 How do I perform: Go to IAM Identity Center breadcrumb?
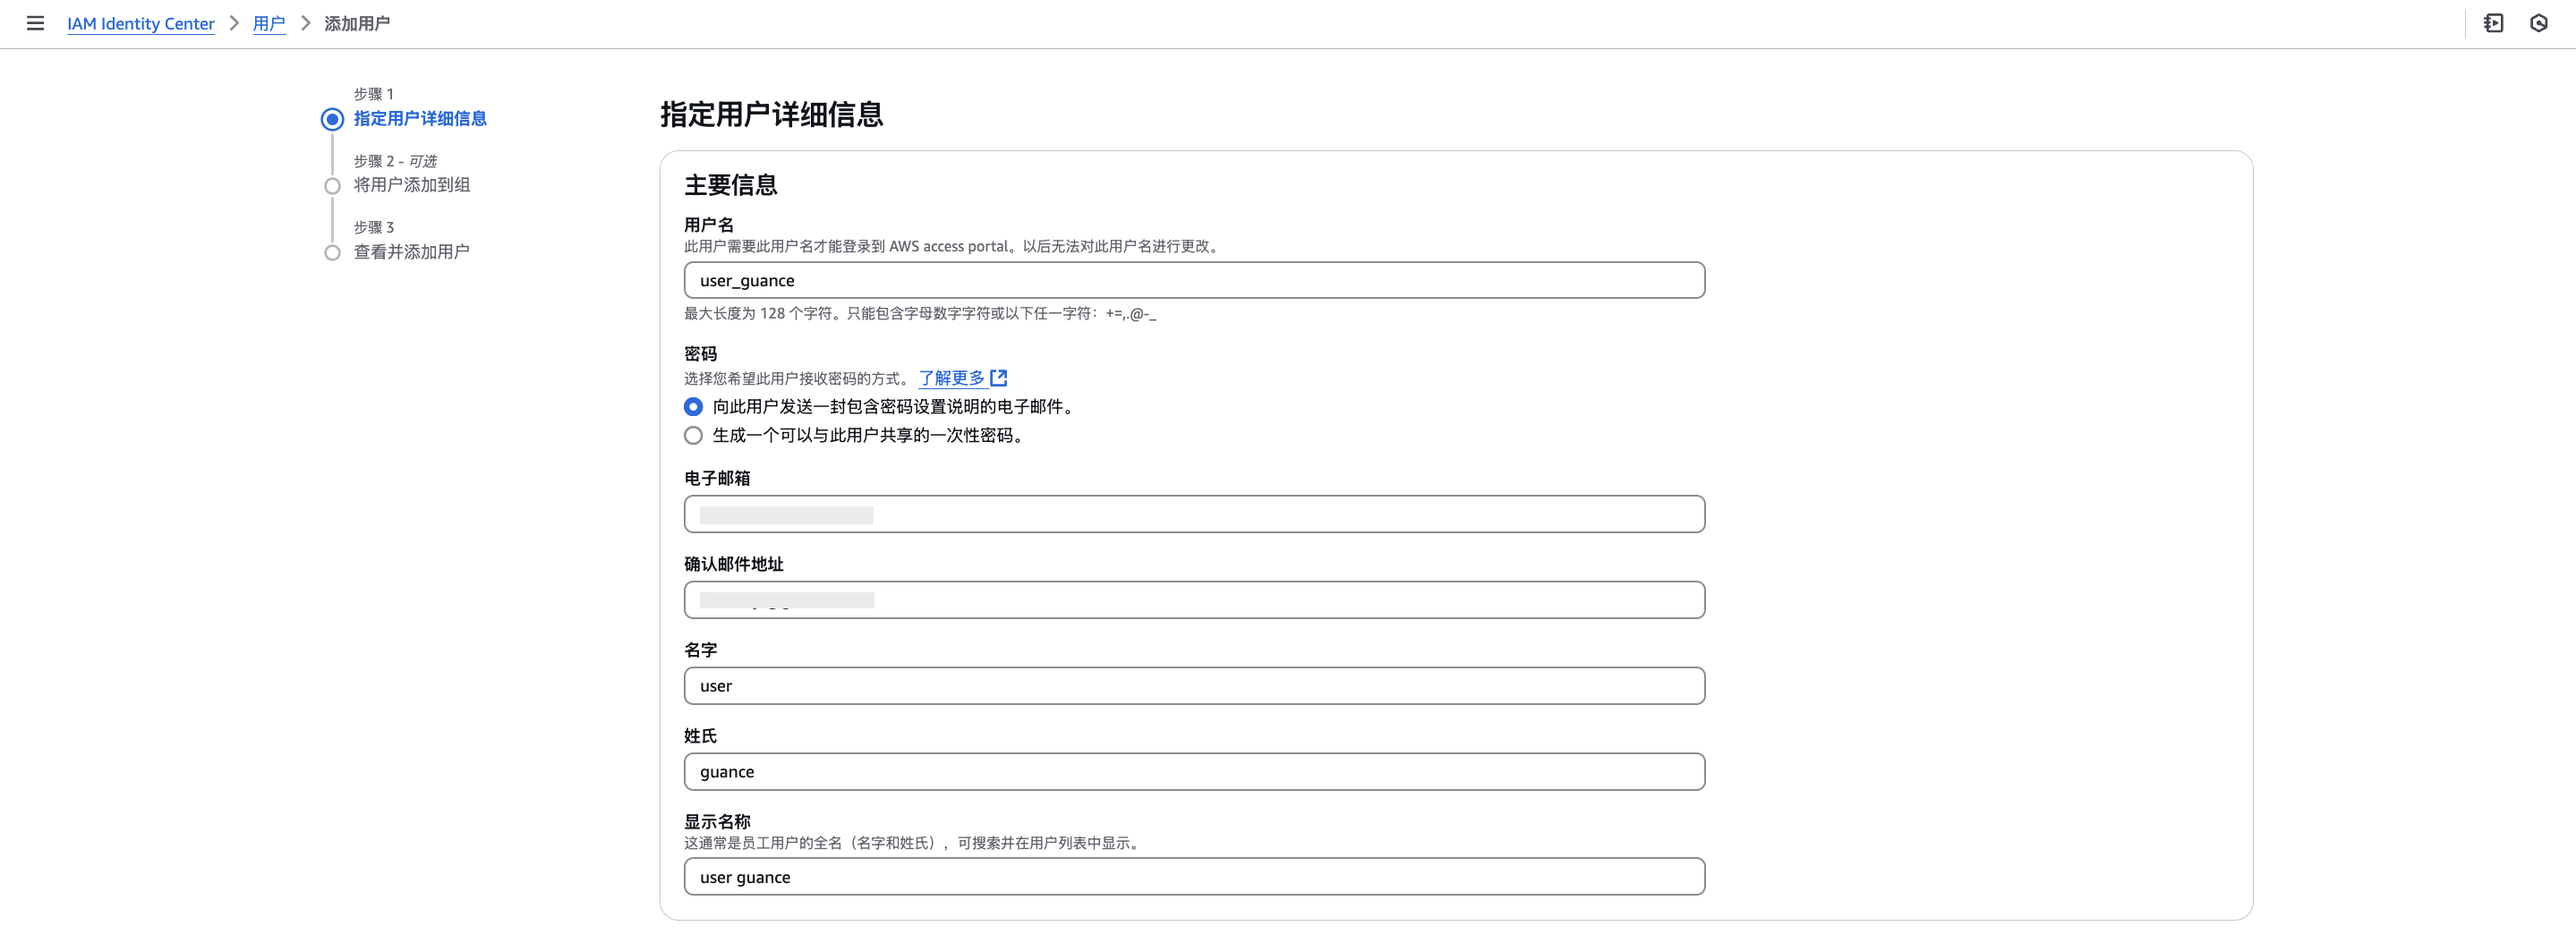[x=141, y=23]
